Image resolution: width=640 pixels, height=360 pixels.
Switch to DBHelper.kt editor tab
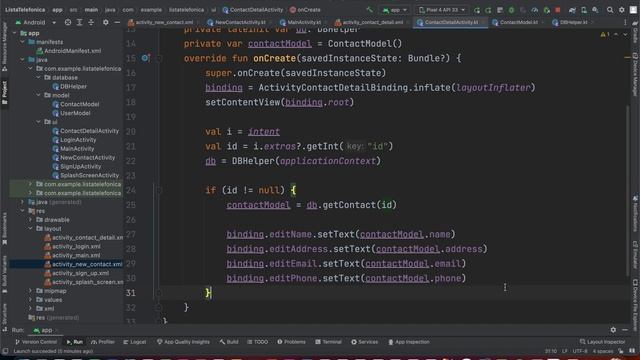click(571, 22)
